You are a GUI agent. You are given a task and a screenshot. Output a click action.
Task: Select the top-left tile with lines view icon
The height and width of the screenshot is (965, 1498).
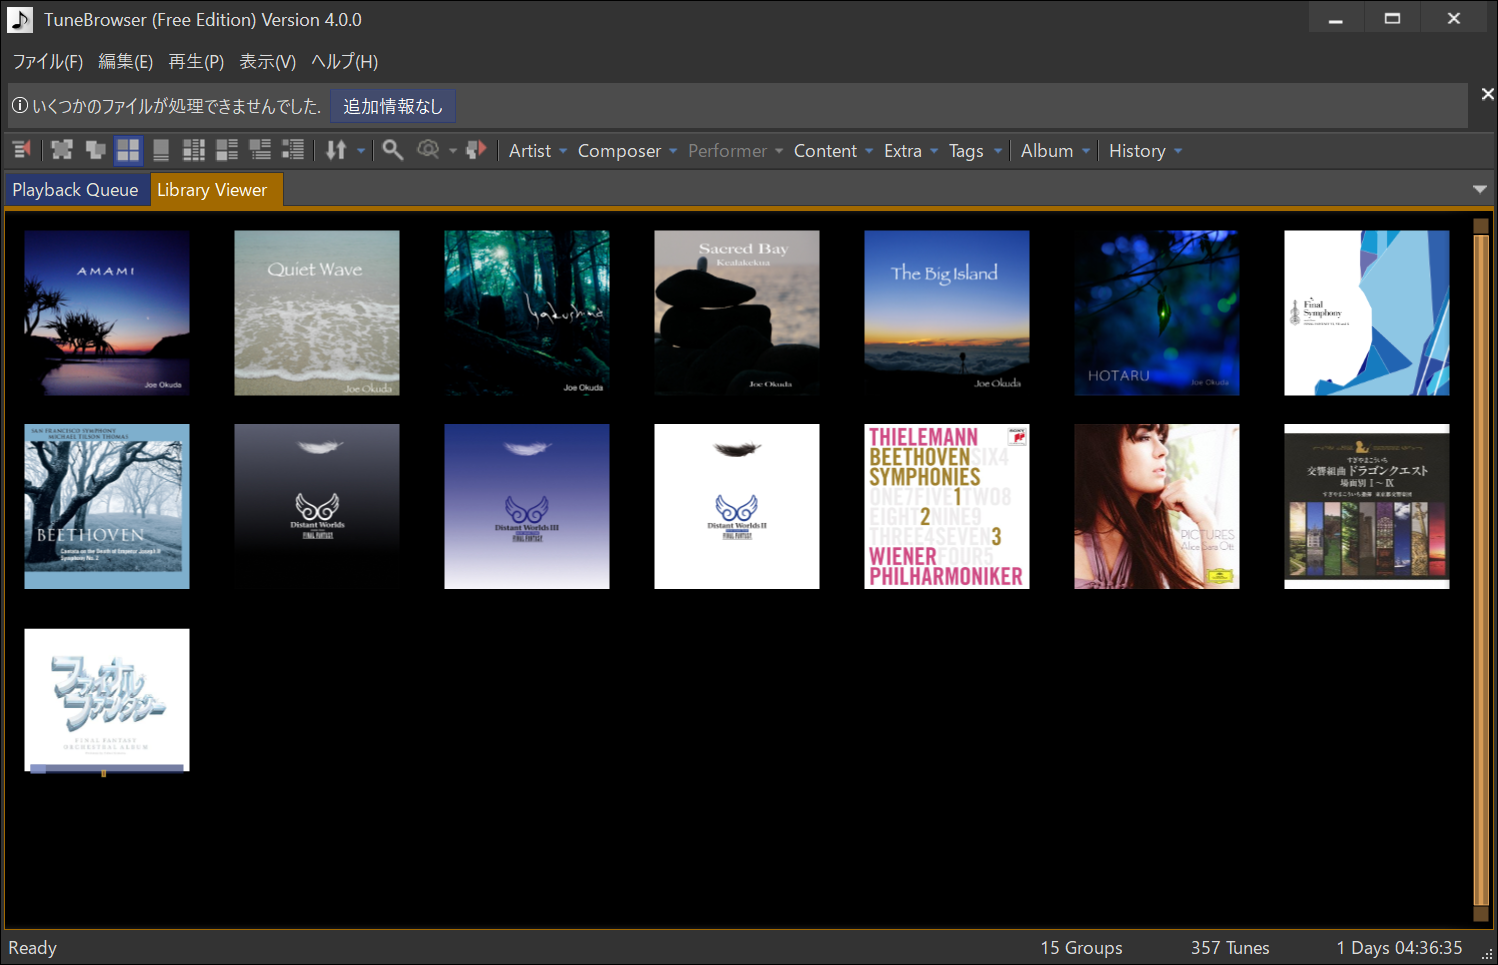(260, 150)
